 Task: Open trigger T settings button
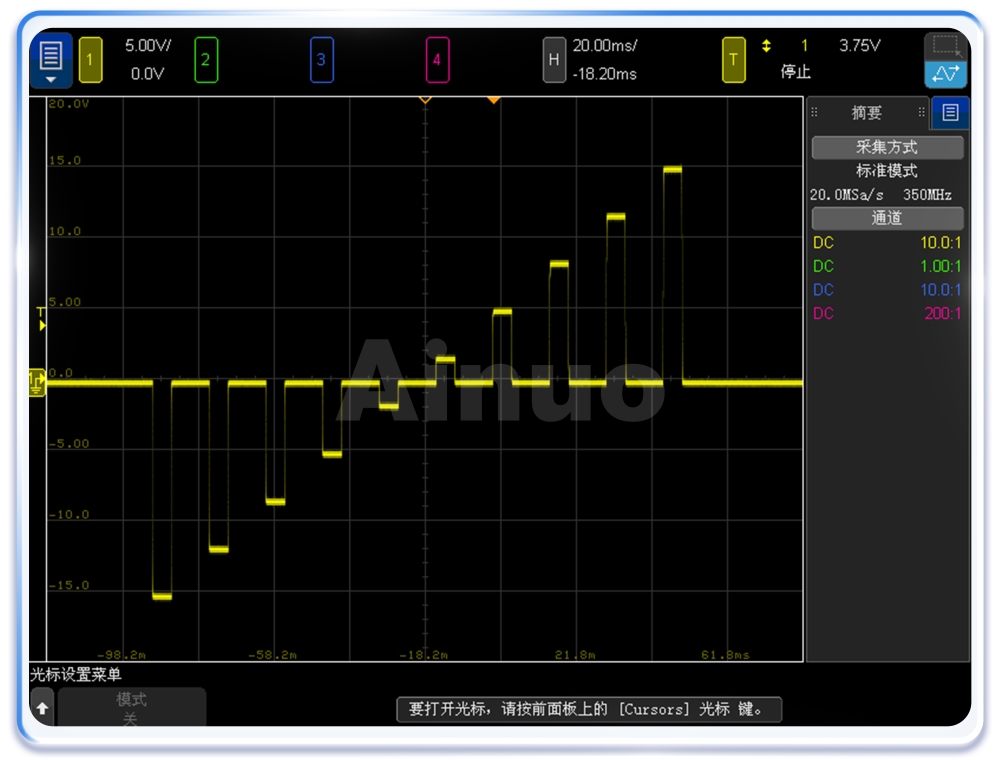point(733,60)
